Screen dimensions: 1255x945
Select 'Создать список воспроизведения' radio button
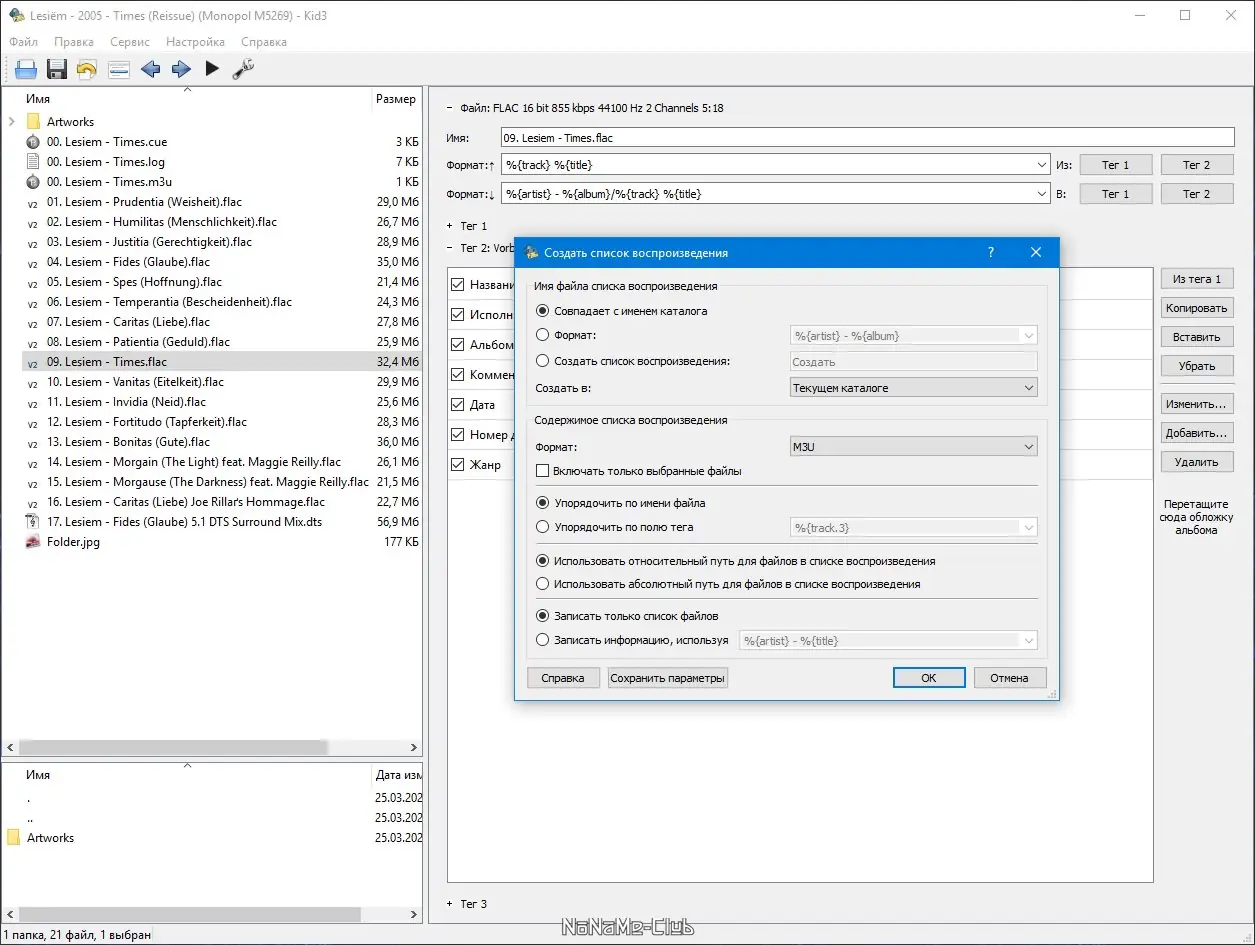point(543,361)
